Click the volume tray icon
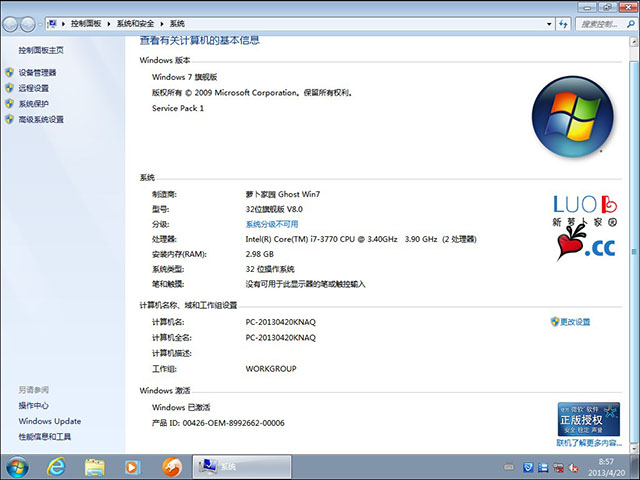Viewport: 640px width, 480px height. click(573, 467)
